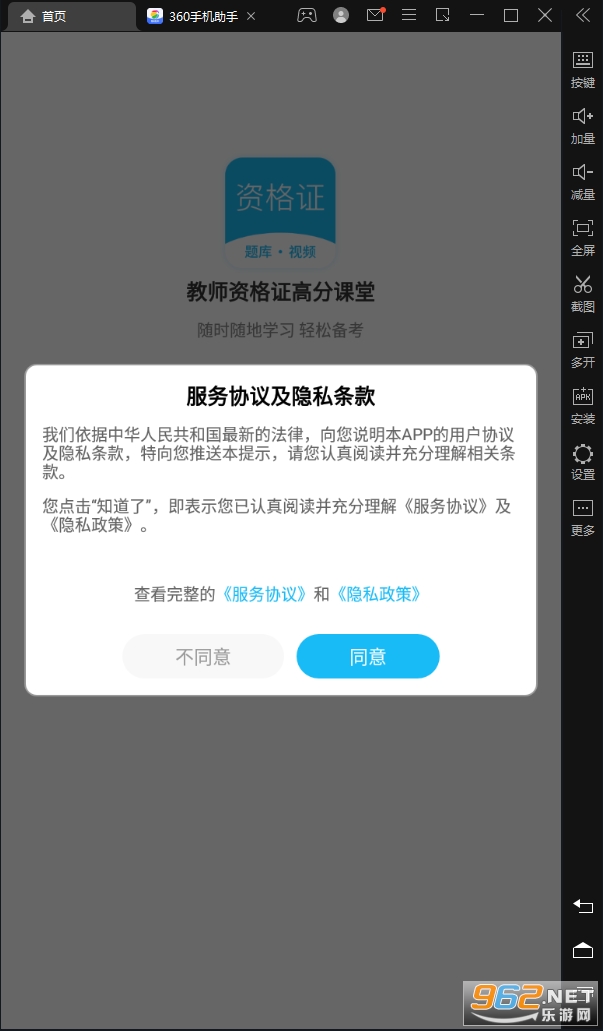
Task: Open emulator 设置 gear
Action: click(x=583, y=462)
